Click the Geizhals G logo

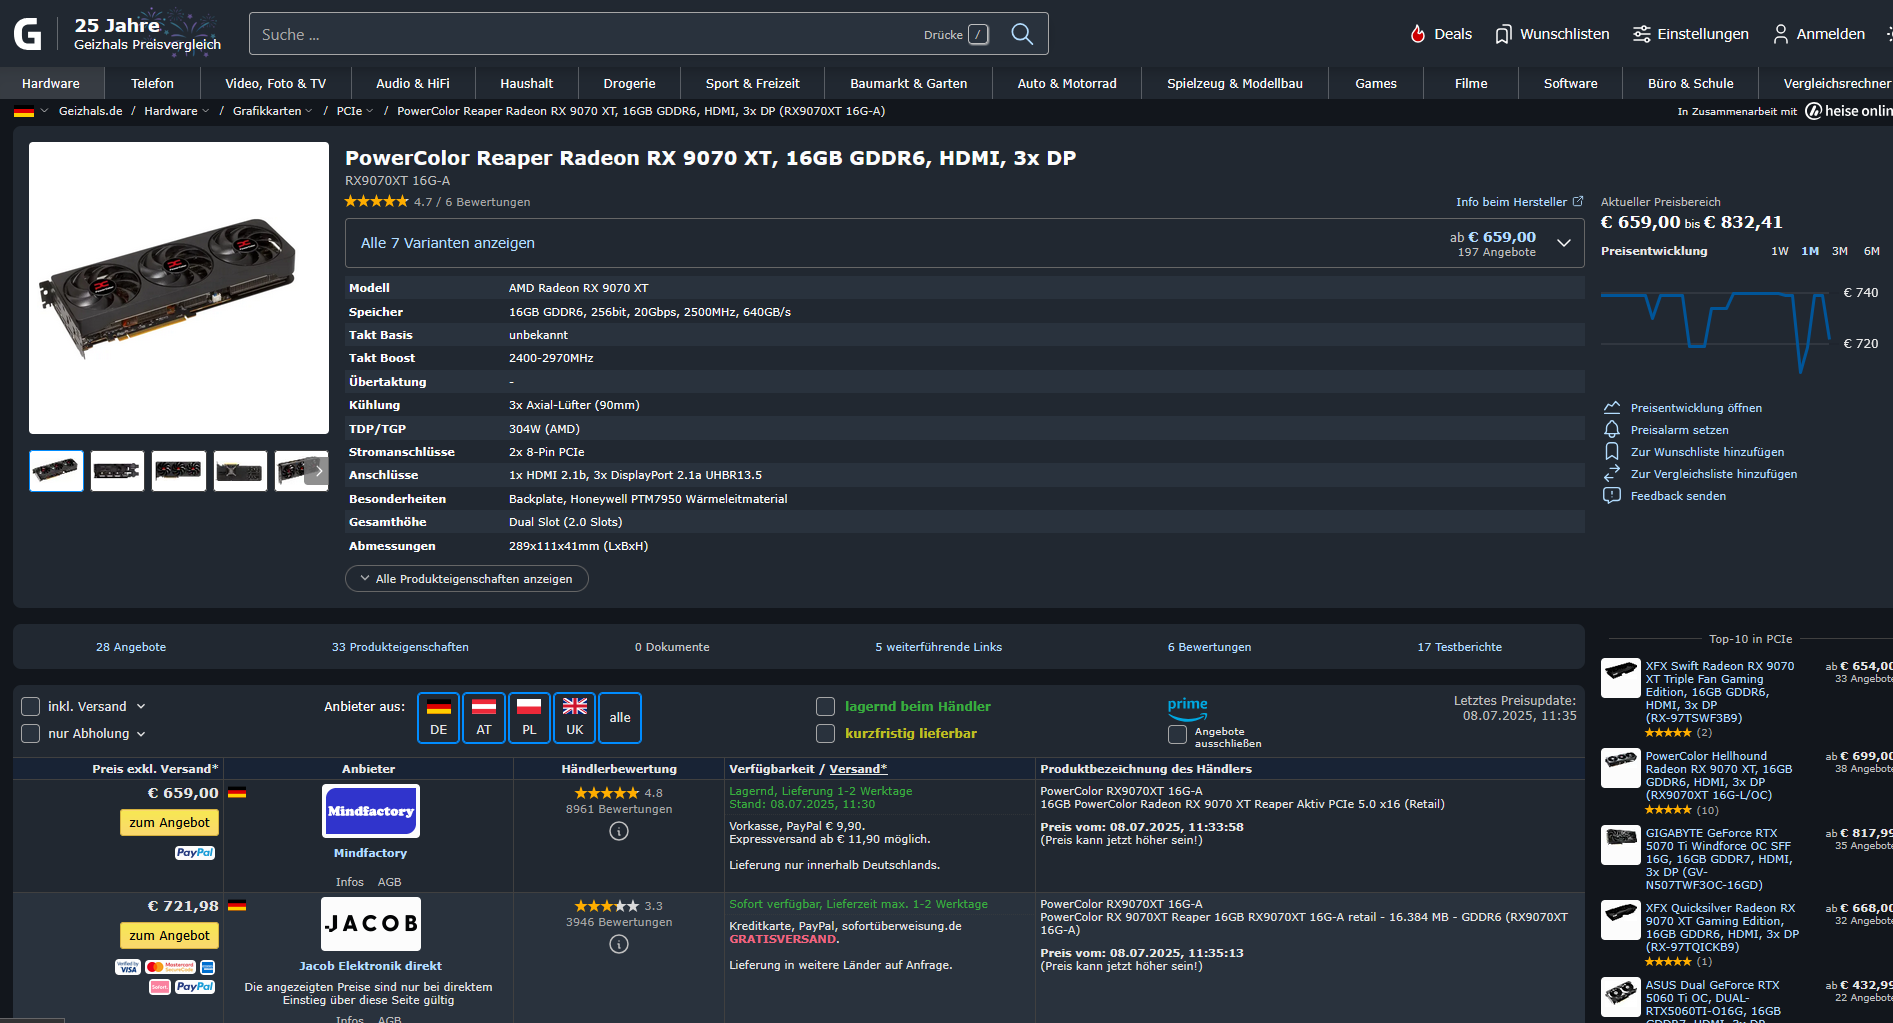pyautogui.click(x=29, y=33)
